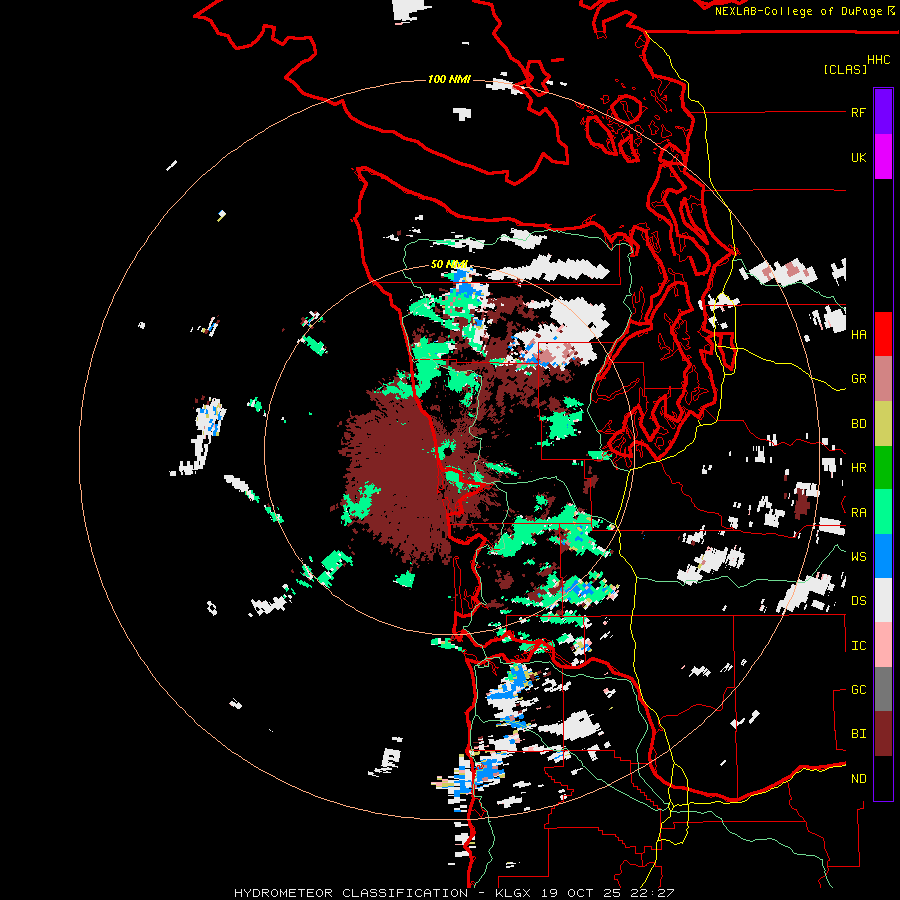The width and height of the screenshot is (900, 900).
Task: Click the RF purple legend swatch
Action: coord(883,112)
